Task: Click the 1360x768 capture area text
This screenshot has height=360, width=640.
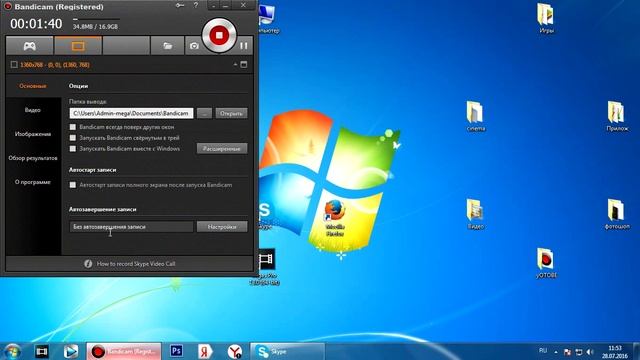Action: pos(55,64)
